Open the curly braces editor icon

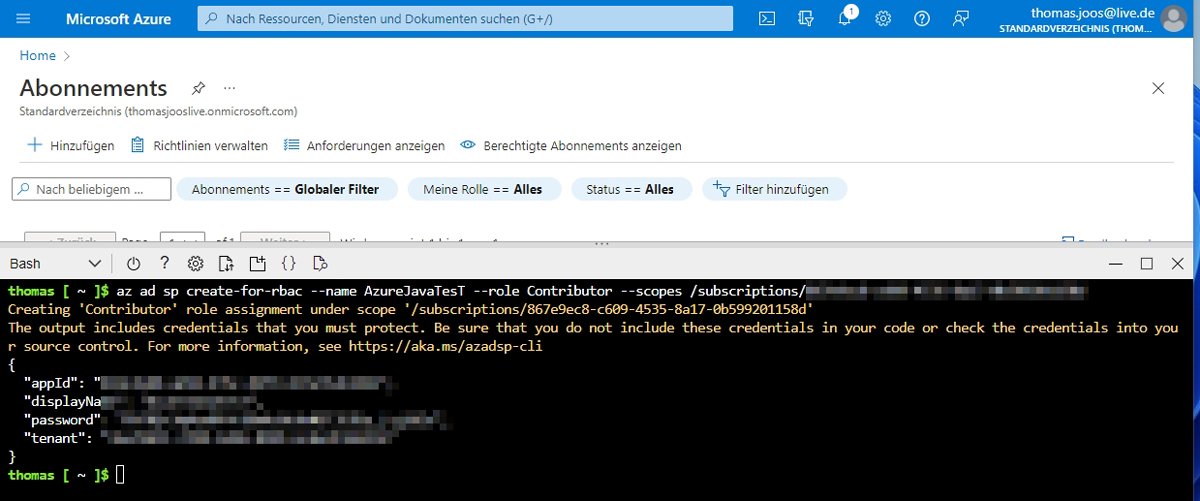click(x=288, y=264)
